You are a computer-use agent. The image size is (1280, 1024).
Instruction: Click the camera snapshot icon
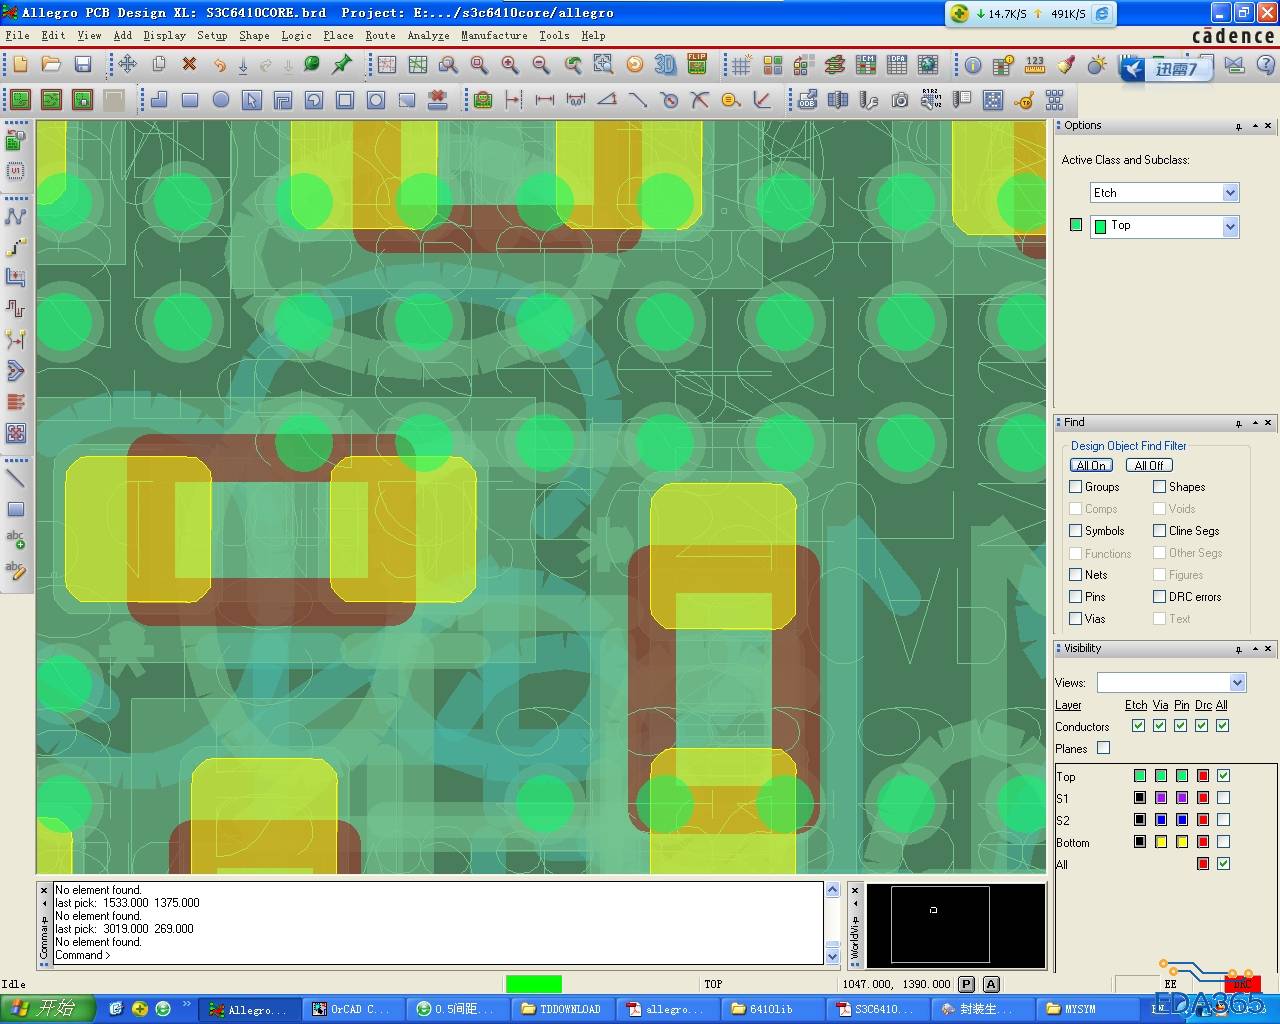[900, 100]
